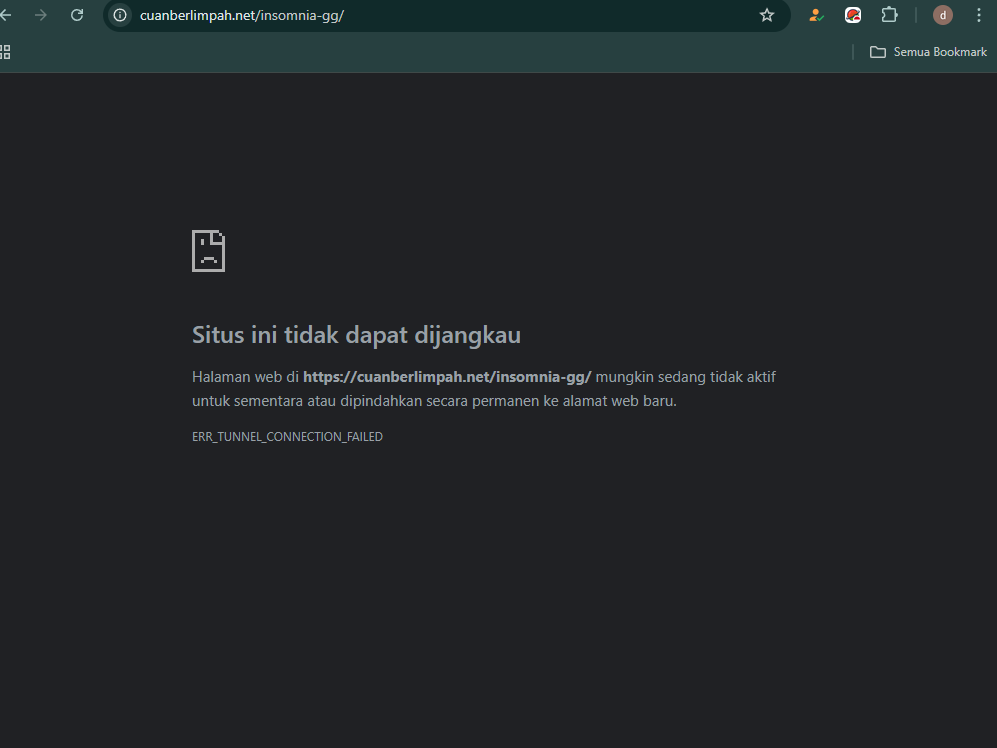
Task: Click the 'Situs ini tidak dapat dijangkau' heading
Action: click(356, 335)
